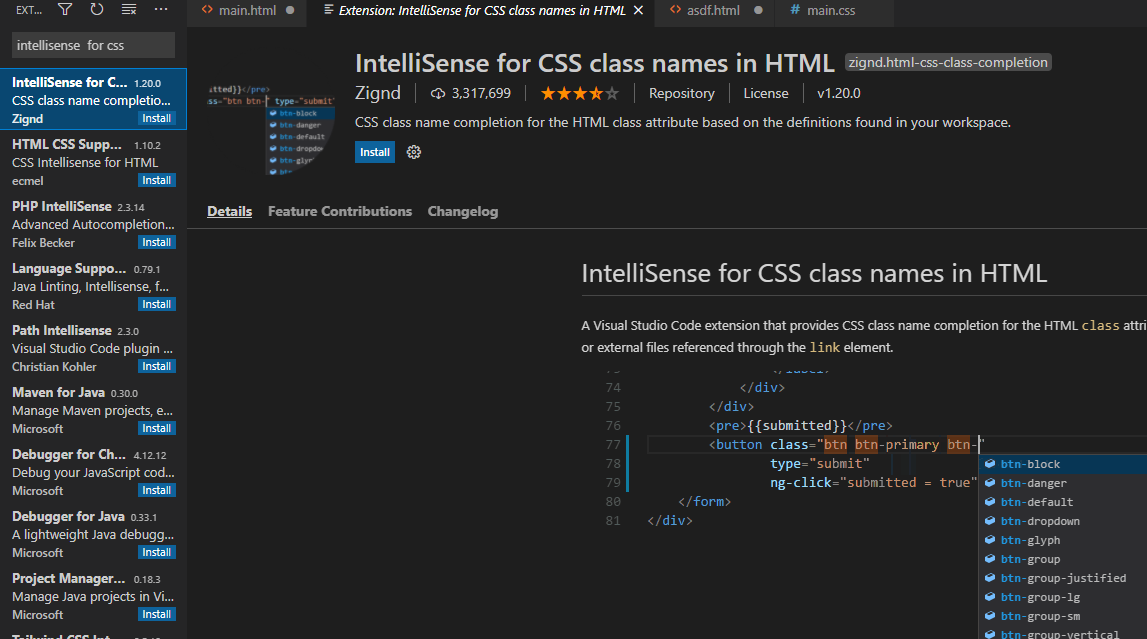This screenshot has width=1147, height=639.
Task: Open the License link
Action: tap(766, 94)
